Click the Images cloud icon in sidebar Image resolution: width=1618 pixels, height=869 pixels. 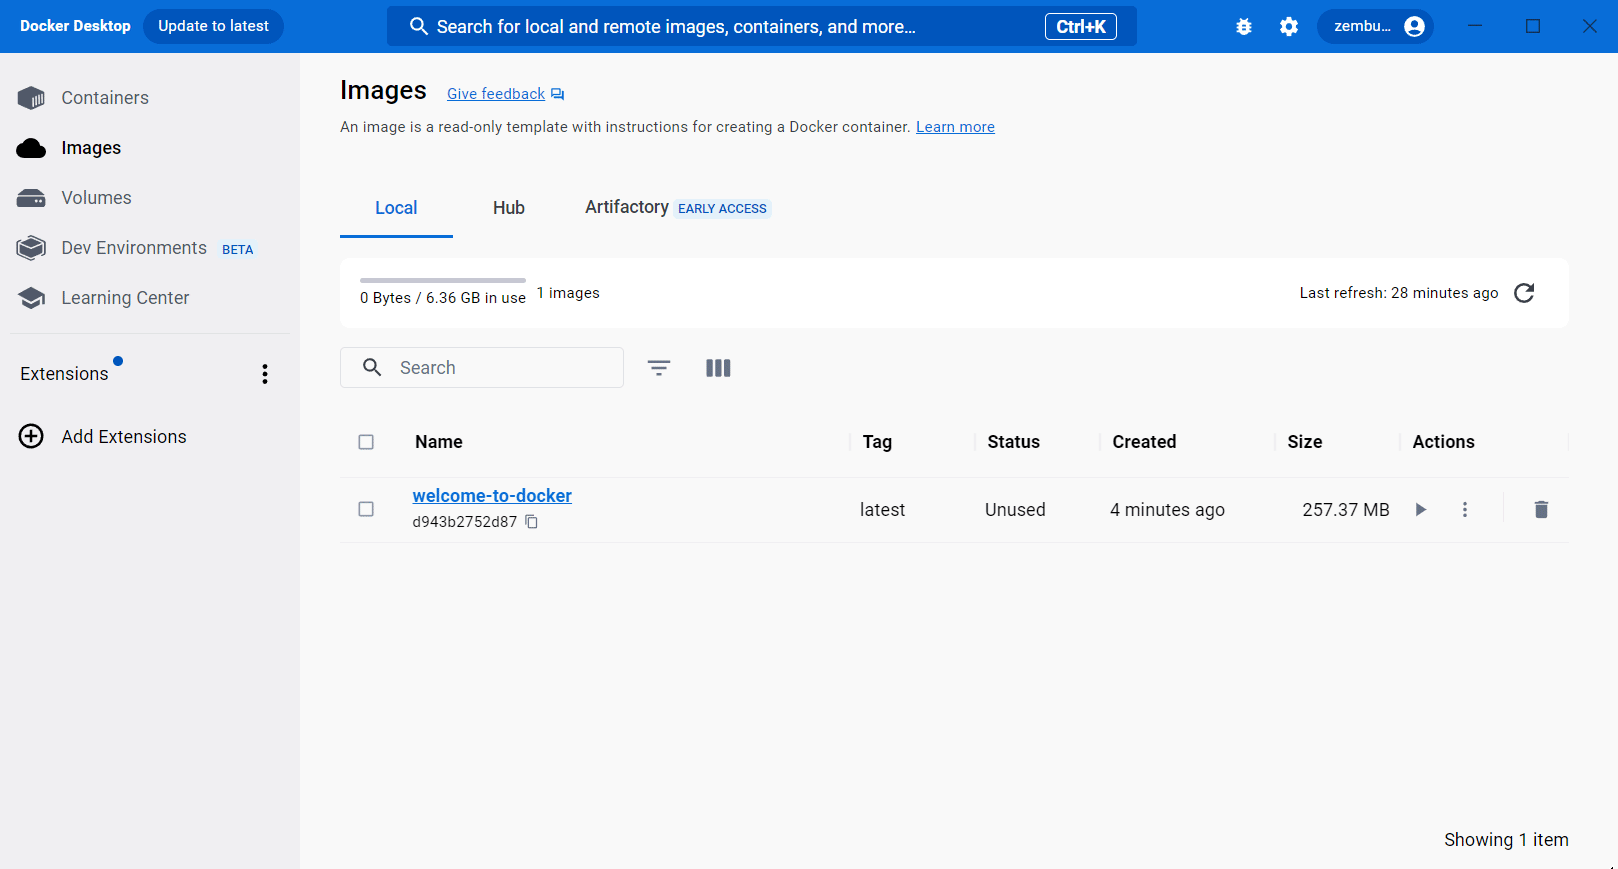coord(31,148)
